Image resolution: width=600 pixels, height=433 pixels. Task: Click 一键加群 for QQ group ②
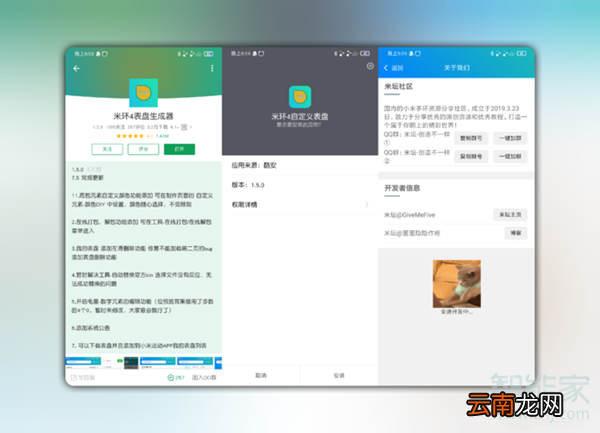[510, 156]
